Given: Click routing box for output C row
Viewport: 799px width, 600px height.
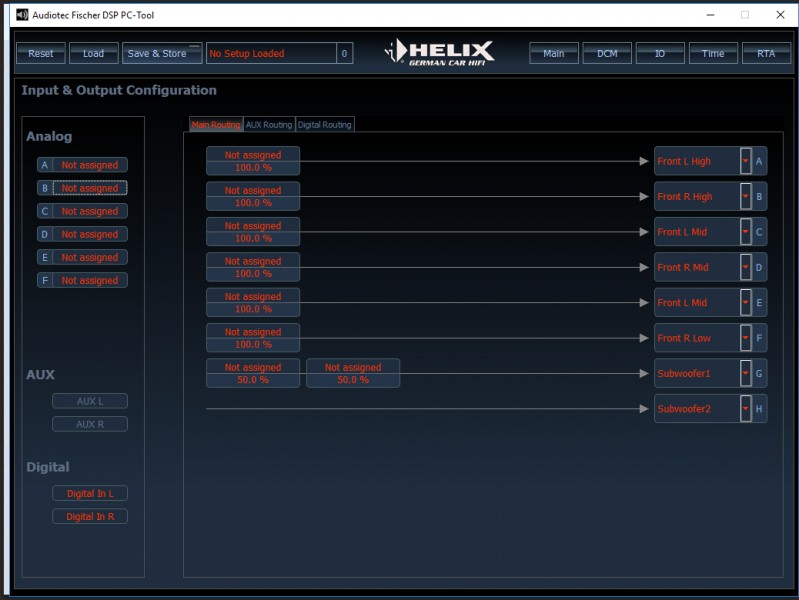Looking at the screenshot, I should [253, 232].
